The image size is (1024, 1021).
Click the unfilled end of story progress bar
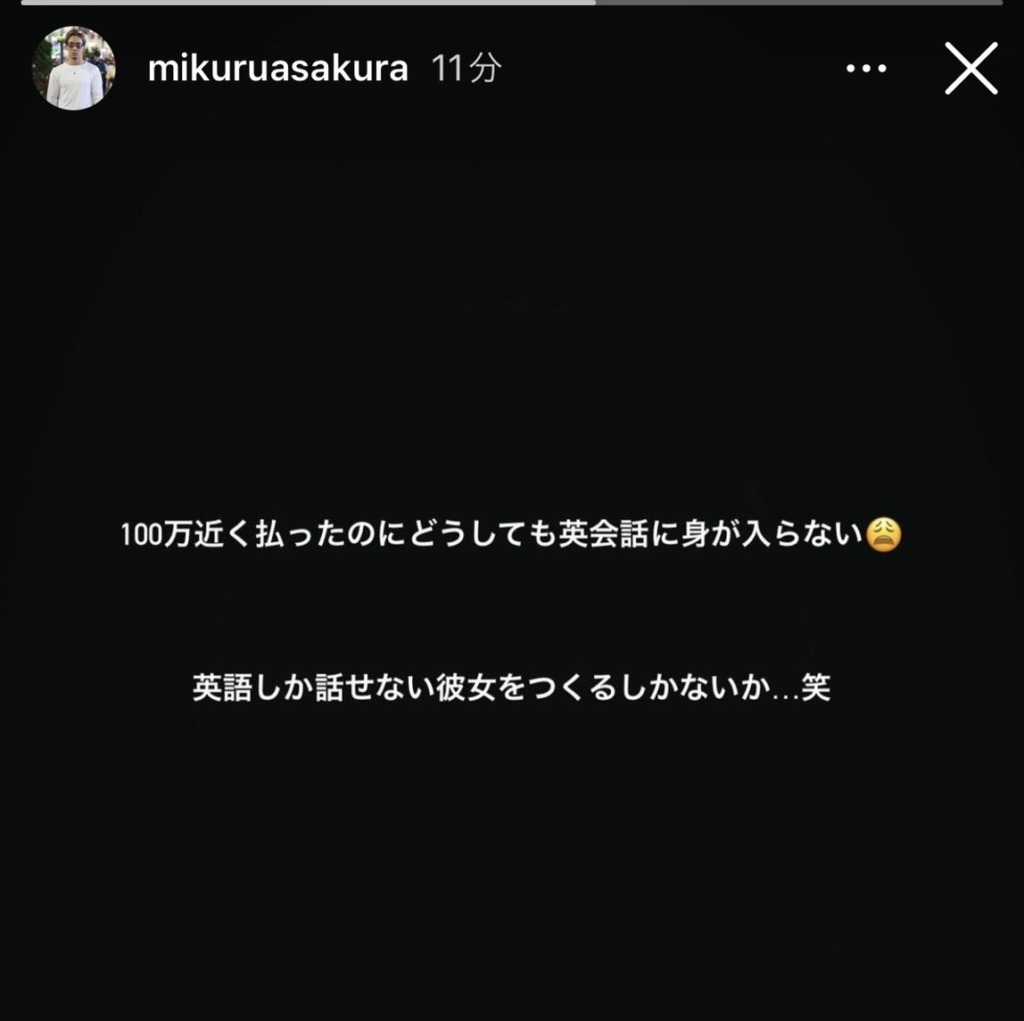click(x=799, y=3)
